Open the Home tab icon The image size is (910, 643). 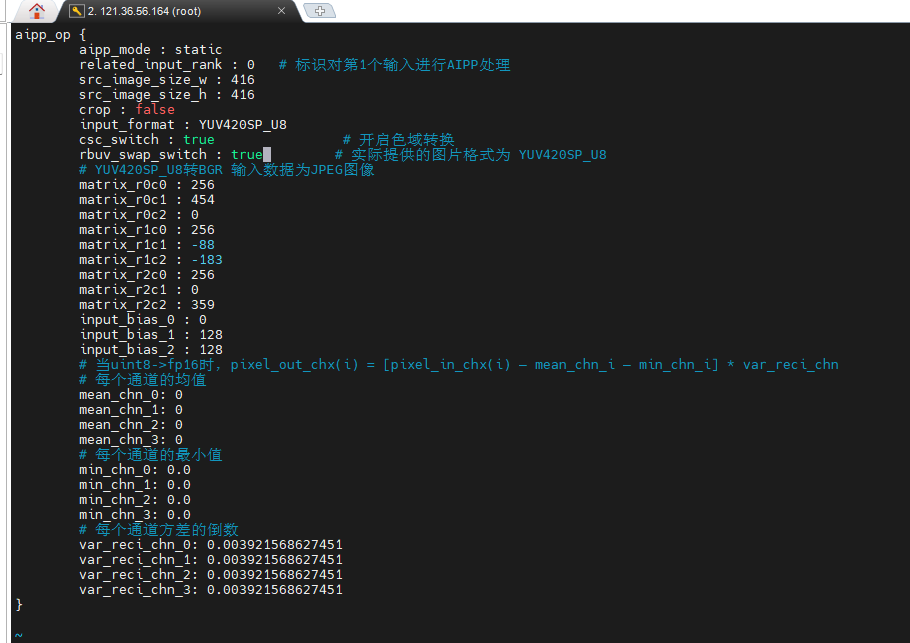point(36,11)
